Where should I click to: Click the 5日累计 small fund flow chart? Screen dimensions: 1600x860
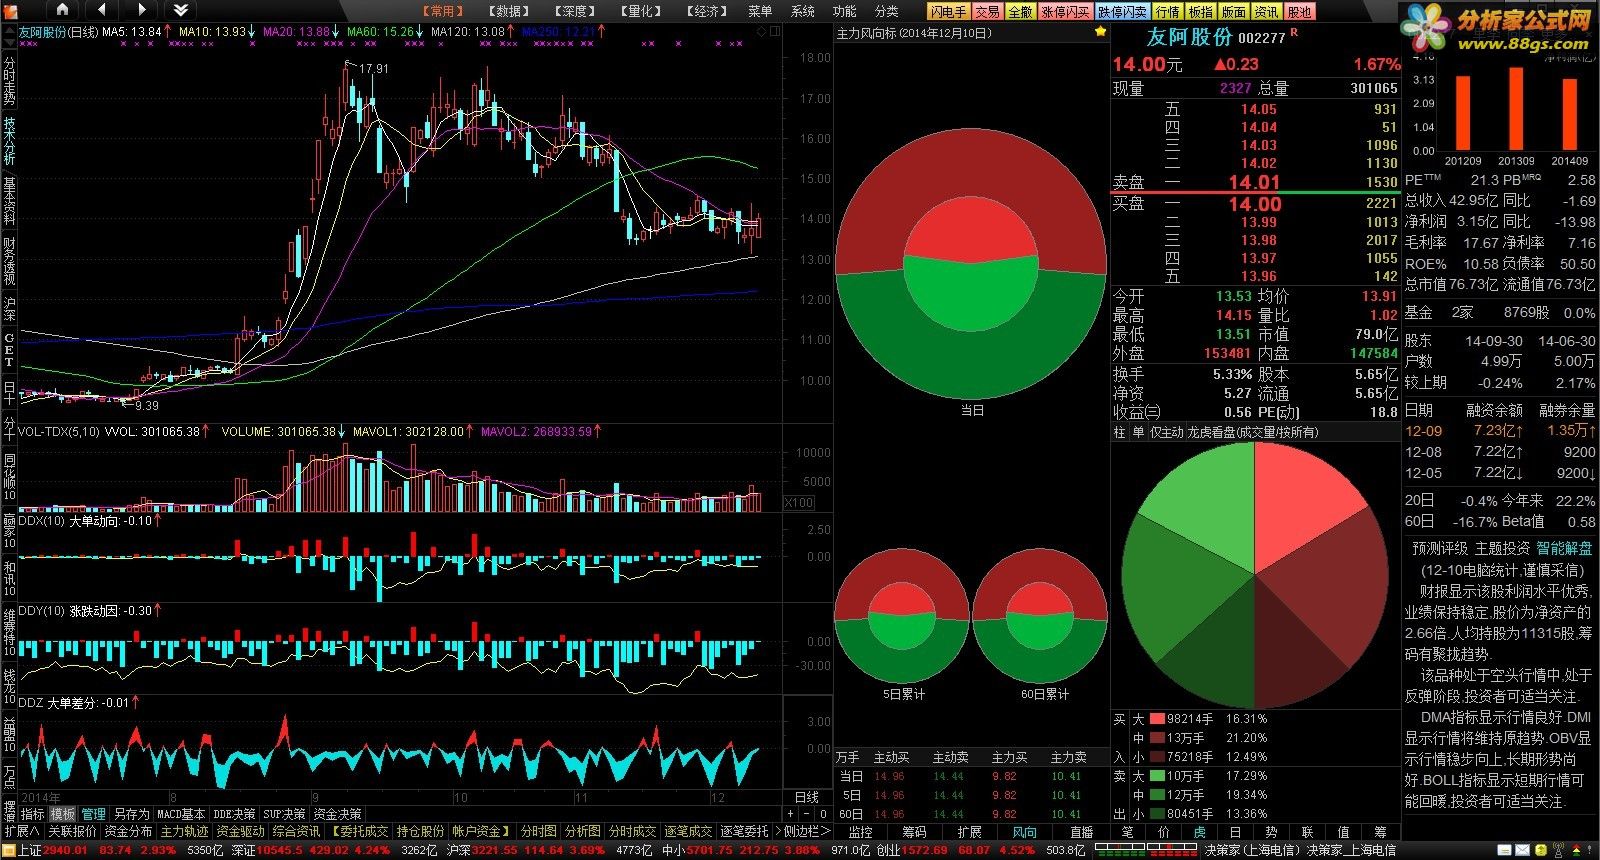(903, 616)
